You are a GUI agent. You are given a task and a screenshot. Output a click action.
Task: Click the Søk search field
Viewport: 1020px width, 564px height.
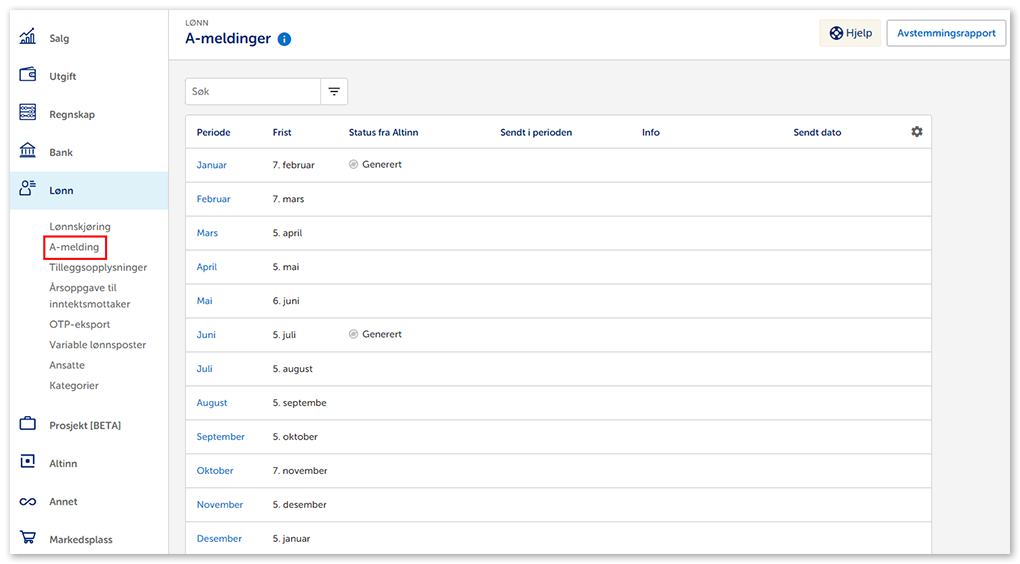click(253, 91)
